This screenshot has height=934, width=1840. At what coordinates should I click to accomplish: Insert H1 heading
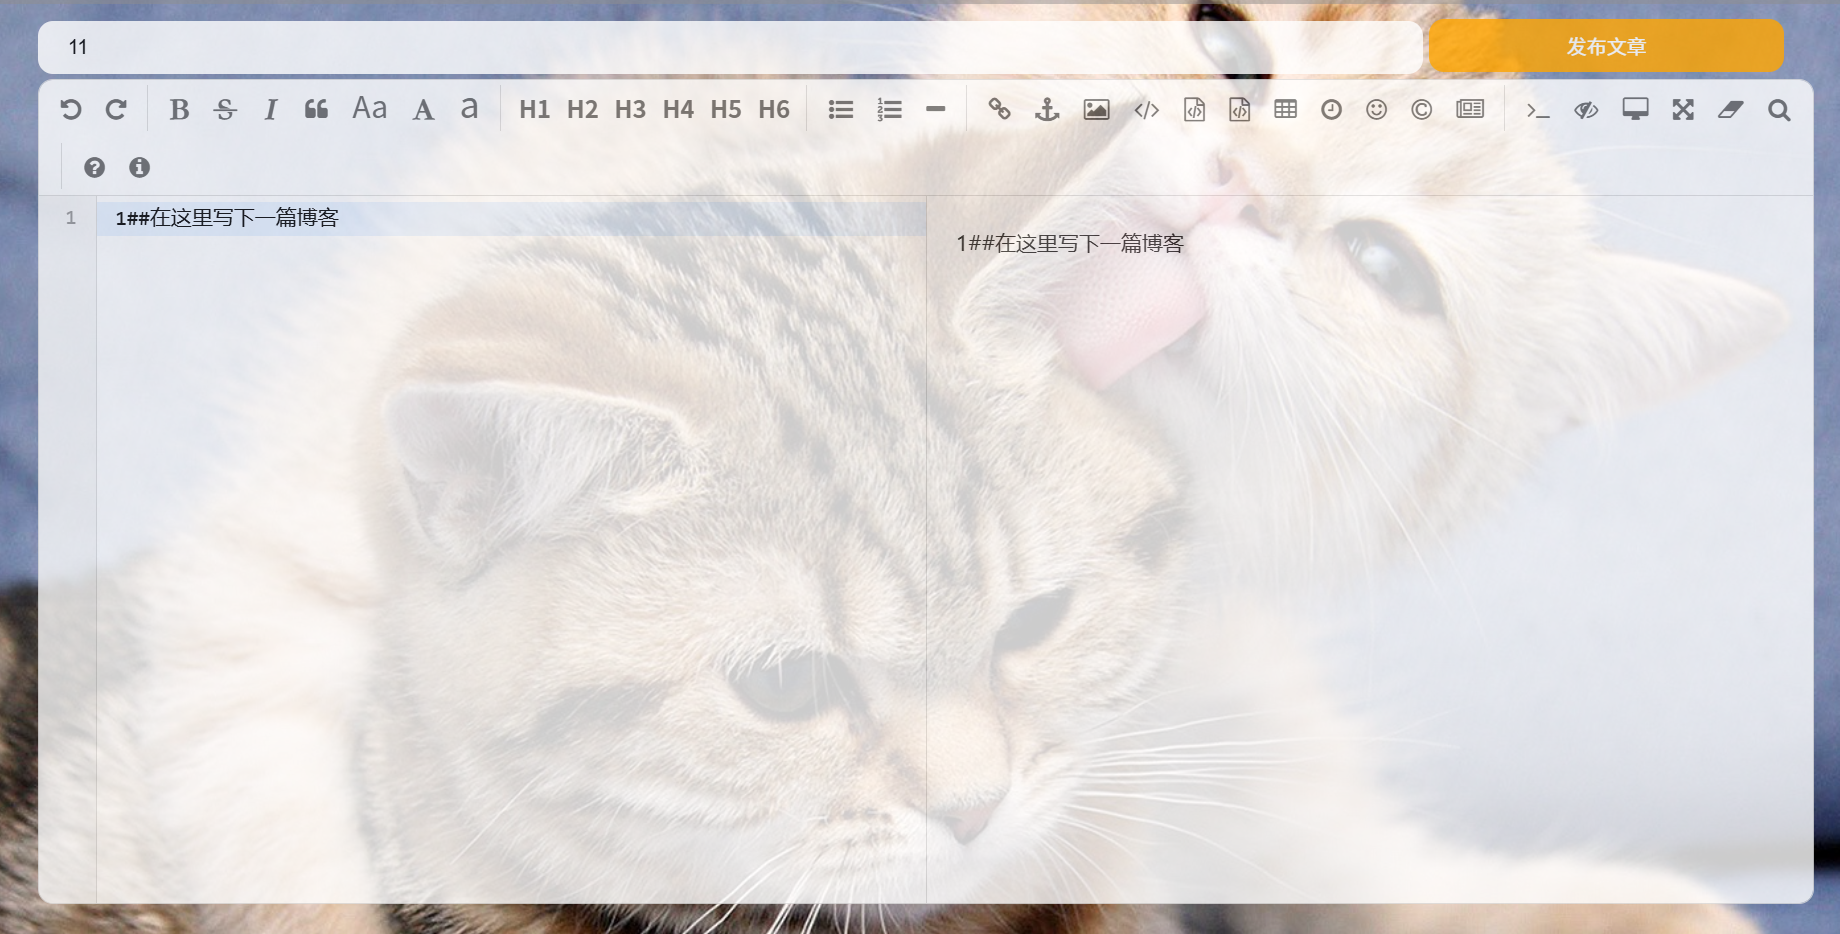pos(535,109)
